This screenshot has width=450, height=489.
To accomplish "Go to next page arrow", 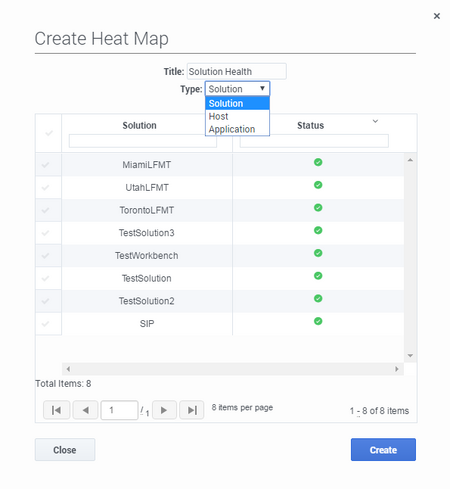I will [164, 410].
